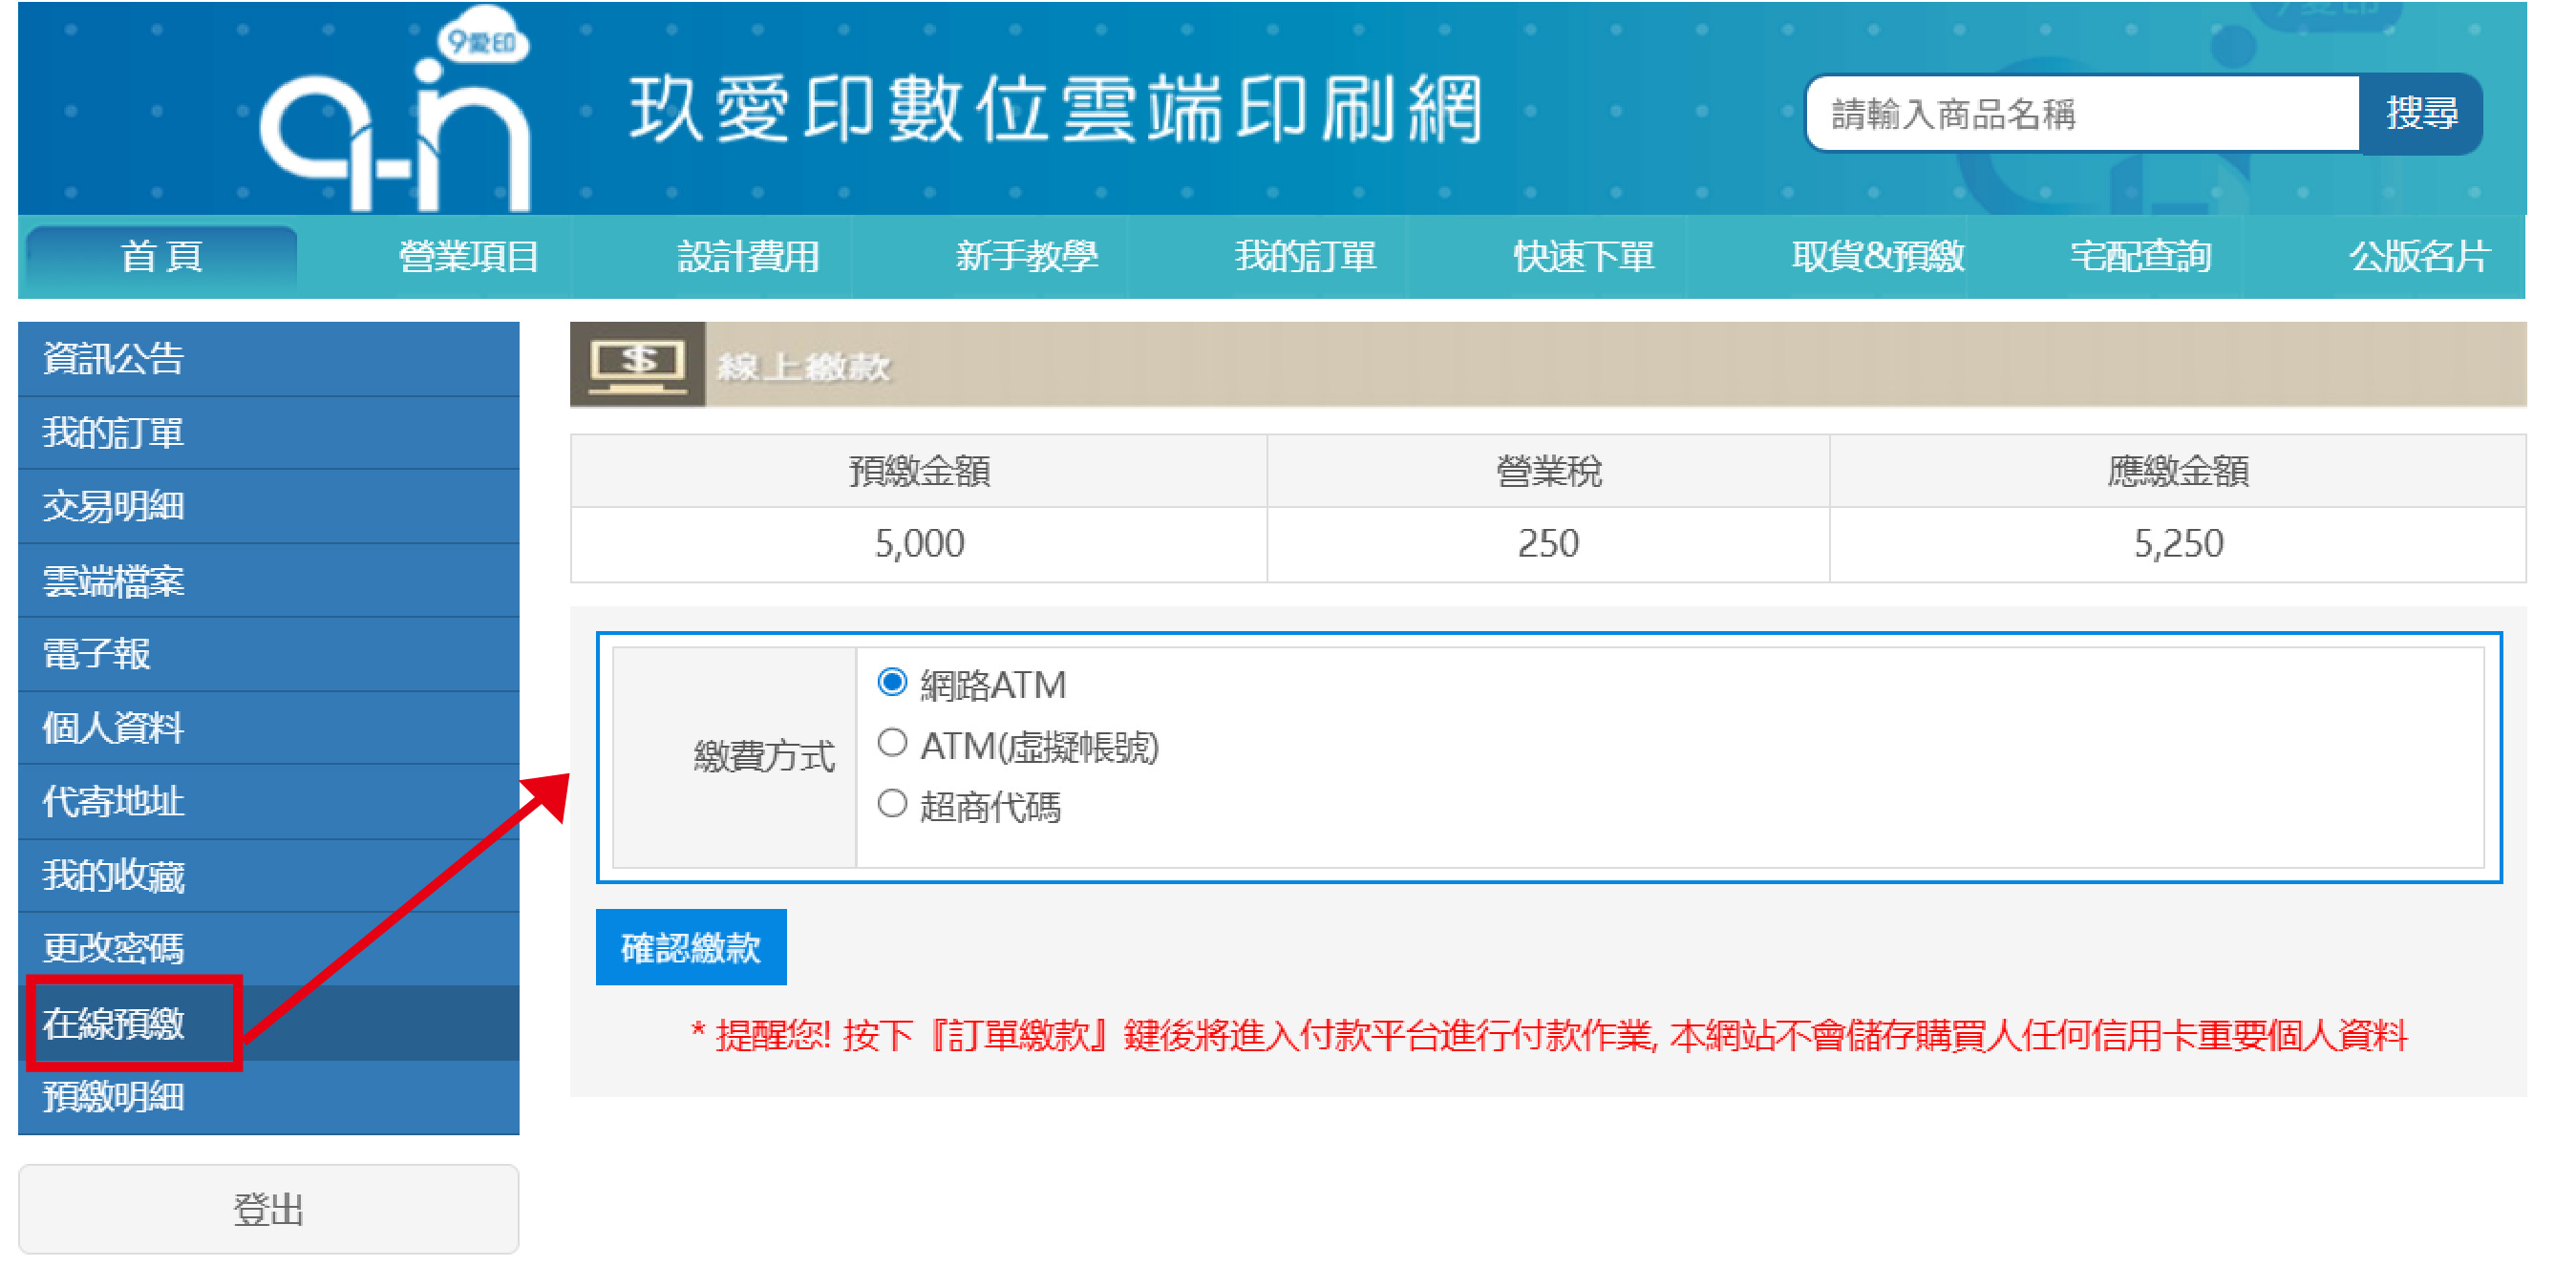This screenshot has width=2576, height=1288.
Task: Go to the 首頁 nav tab
Action: (x=161, y=257)
